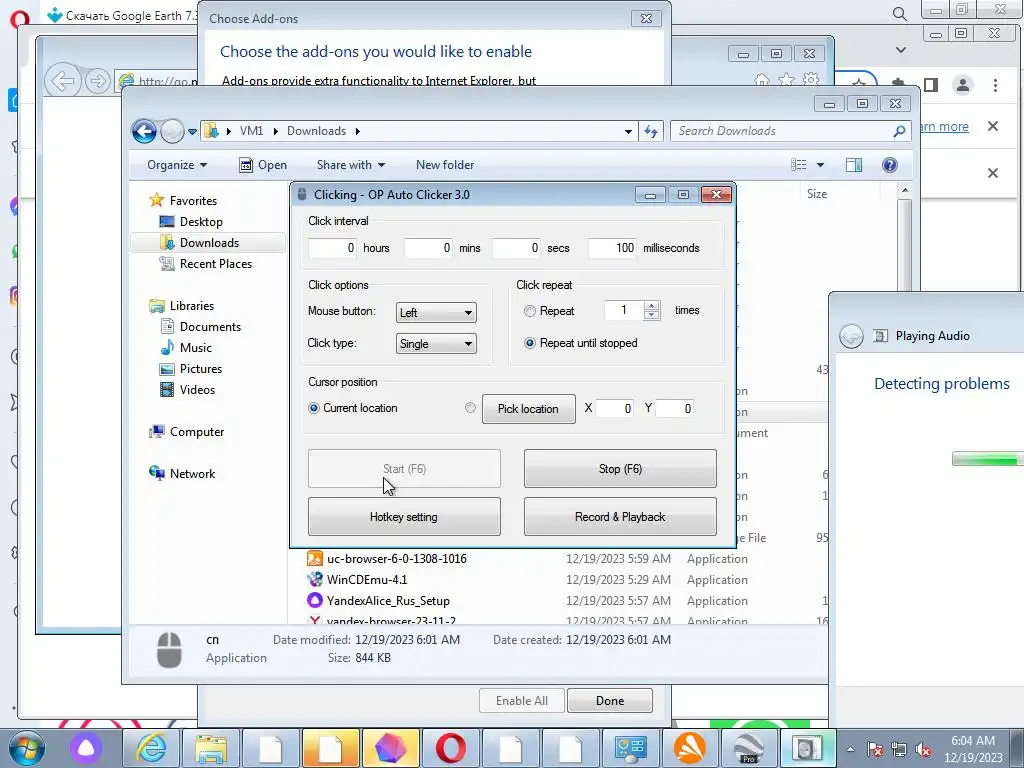The width and height of the screenshot is (1024, 768).
Task: Click the Size column header
Action: point(816,194)
